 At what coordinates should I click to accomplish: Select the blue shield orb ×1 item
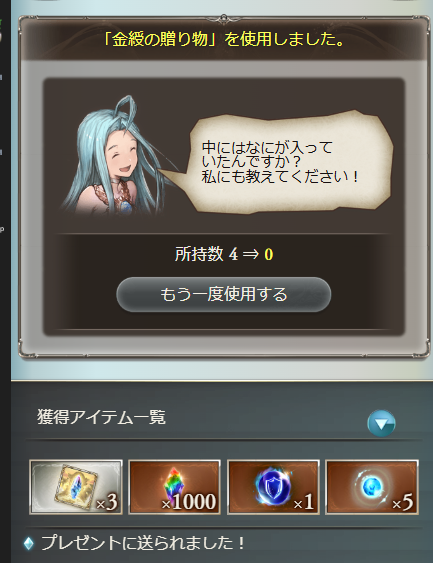coord(273,487)
